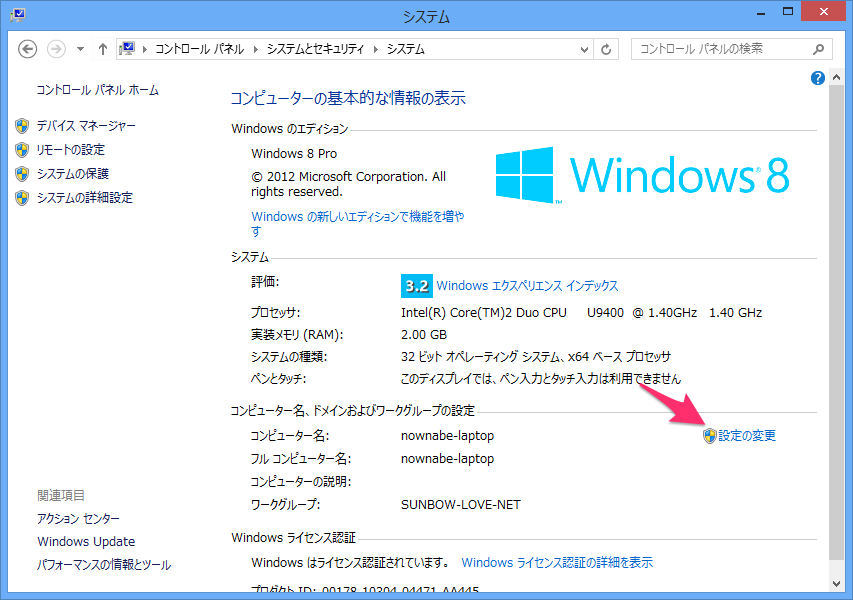
Task: Click the system icon in the title bar
Action: coord(18,15)
